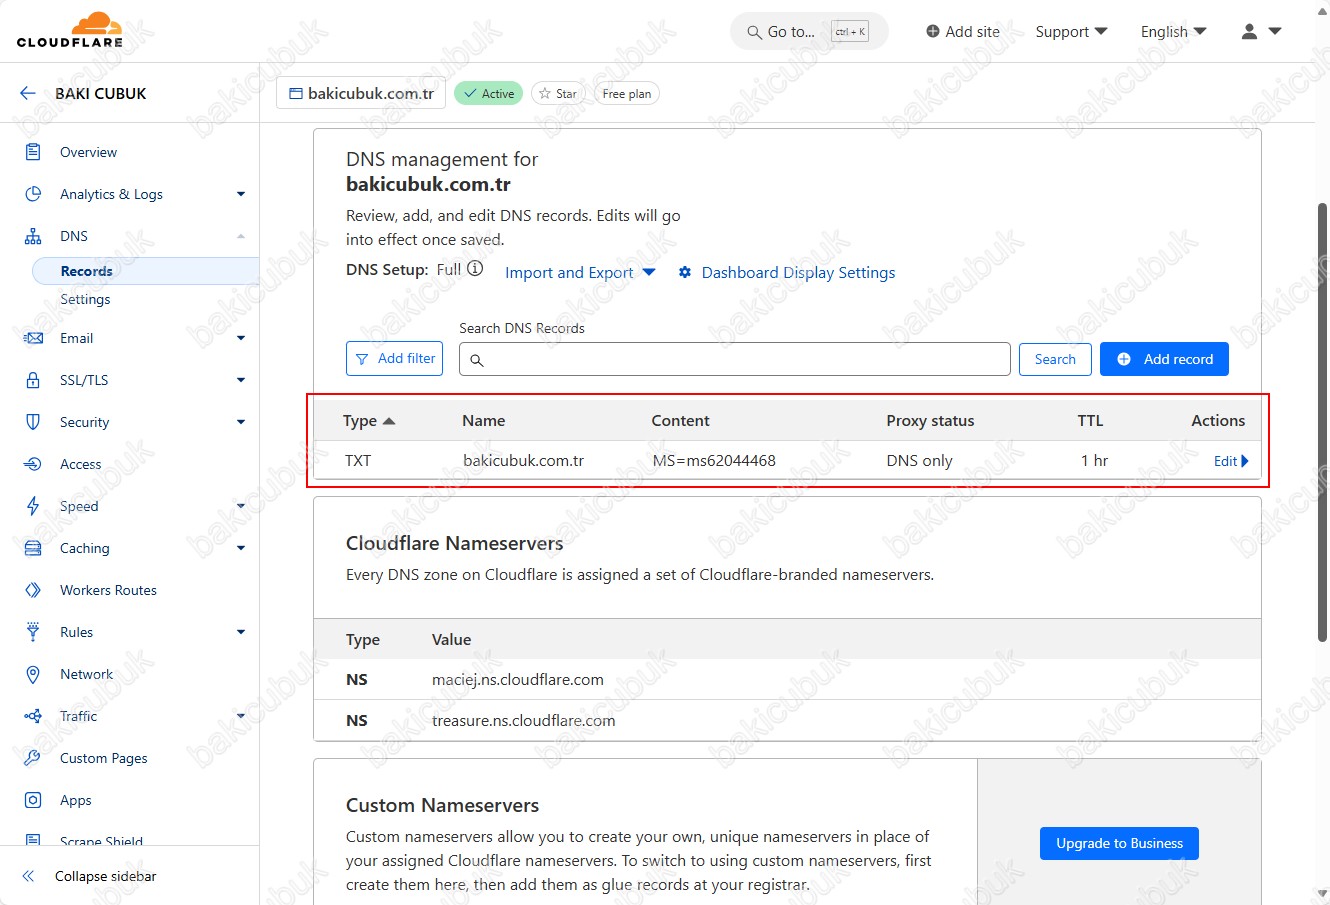Click the DNS Setup info icon

coord(476,269)
